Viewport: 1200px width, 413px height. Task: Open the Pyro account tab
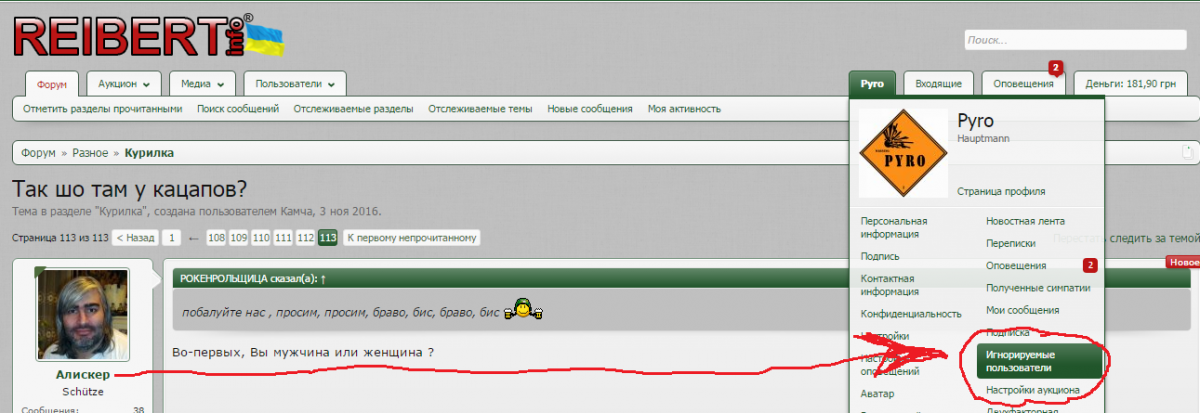[x=872, y=85]
